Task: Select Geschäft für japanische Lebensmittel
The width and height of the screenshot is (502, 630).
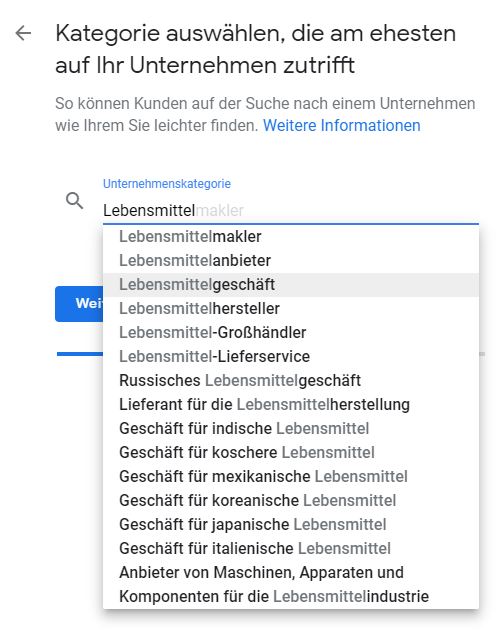Action: pyautogui.click(x=291, y=525)
